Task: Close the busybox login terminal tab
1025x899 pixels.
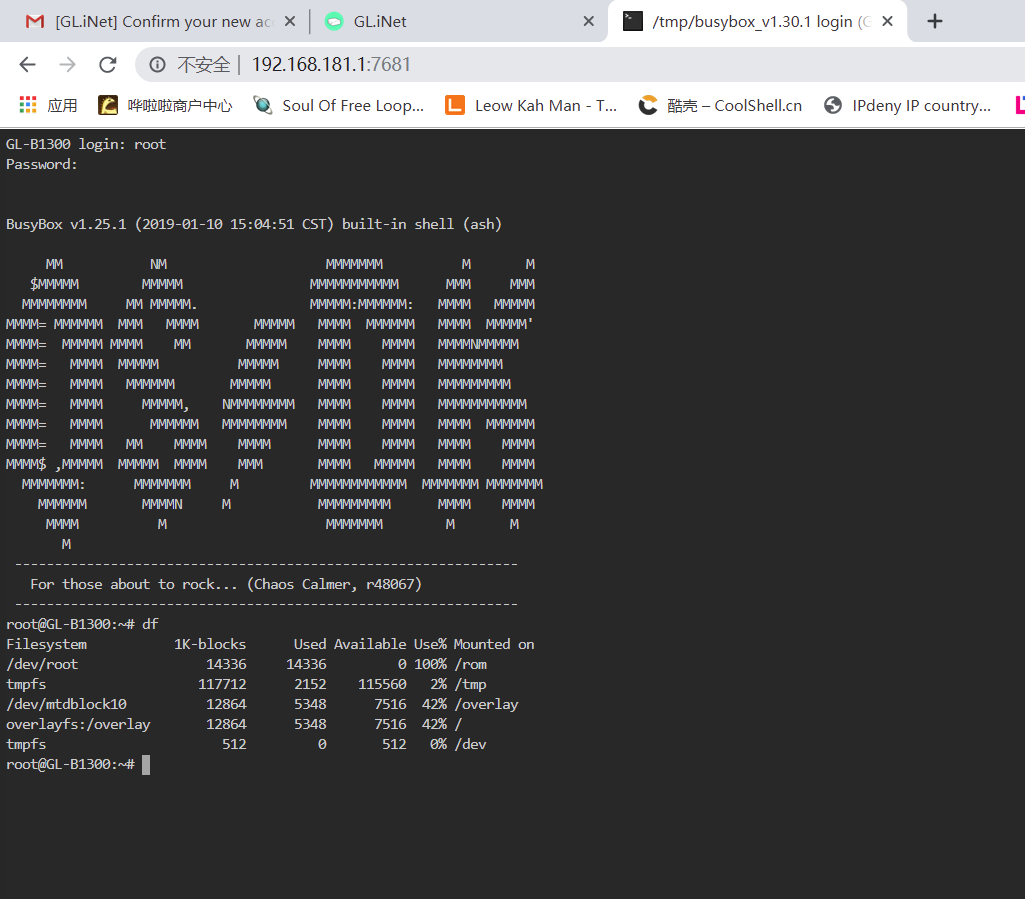Action: [888, 21]
